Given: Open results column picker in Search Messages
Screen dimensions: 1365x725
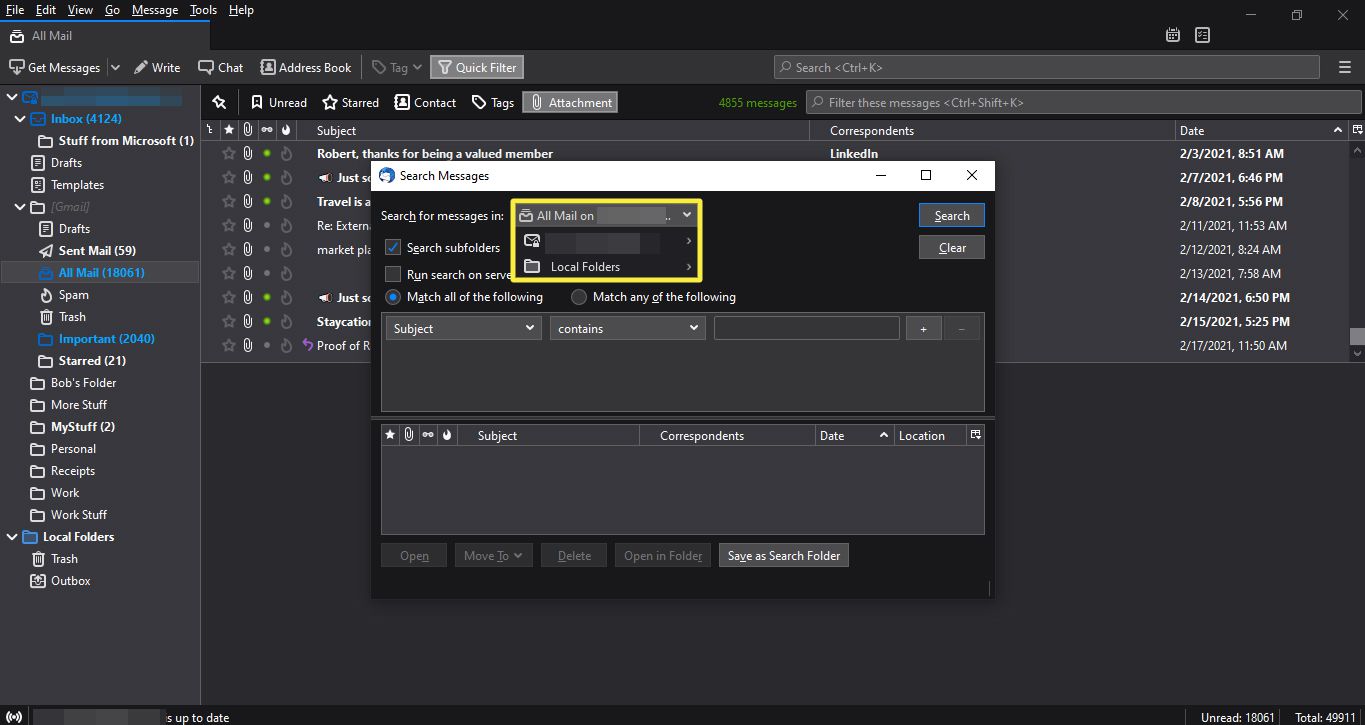Looking at the screenshot, I should coord(976,435).
